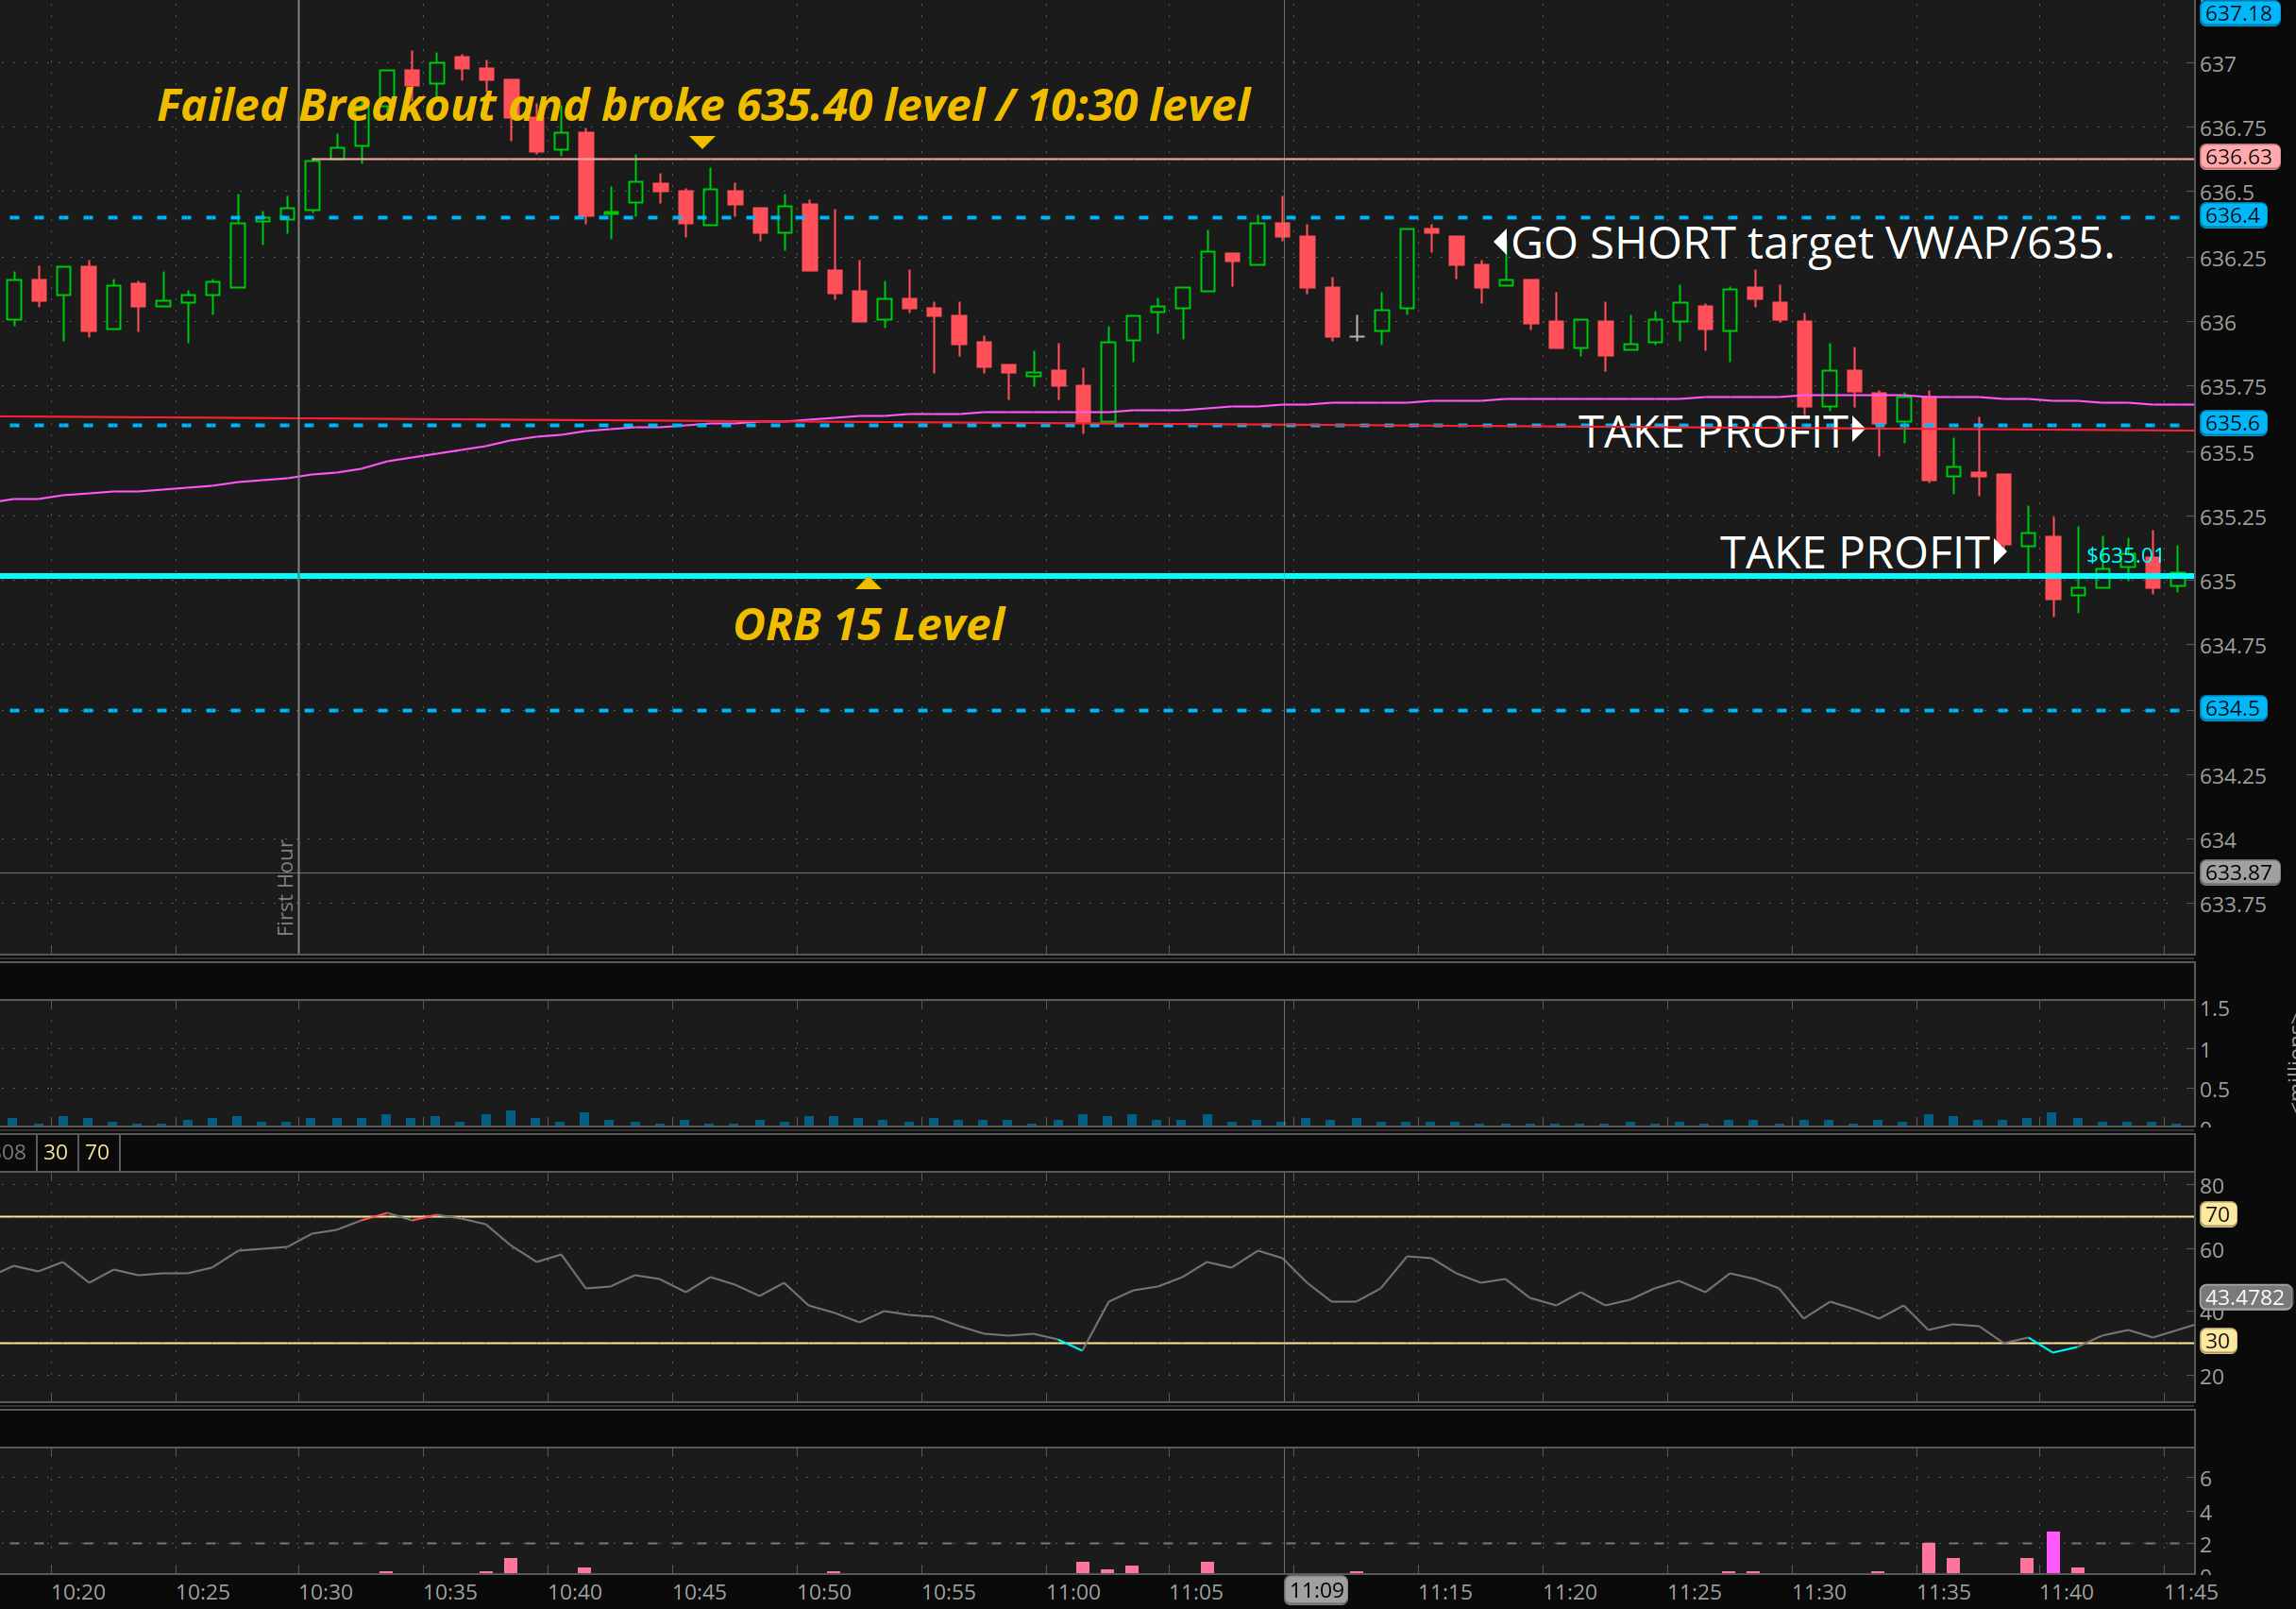This screenshot has width=2296, height=1609.
Task: Click the 43.4782 RSI value label
Action: point(2244,1297)
